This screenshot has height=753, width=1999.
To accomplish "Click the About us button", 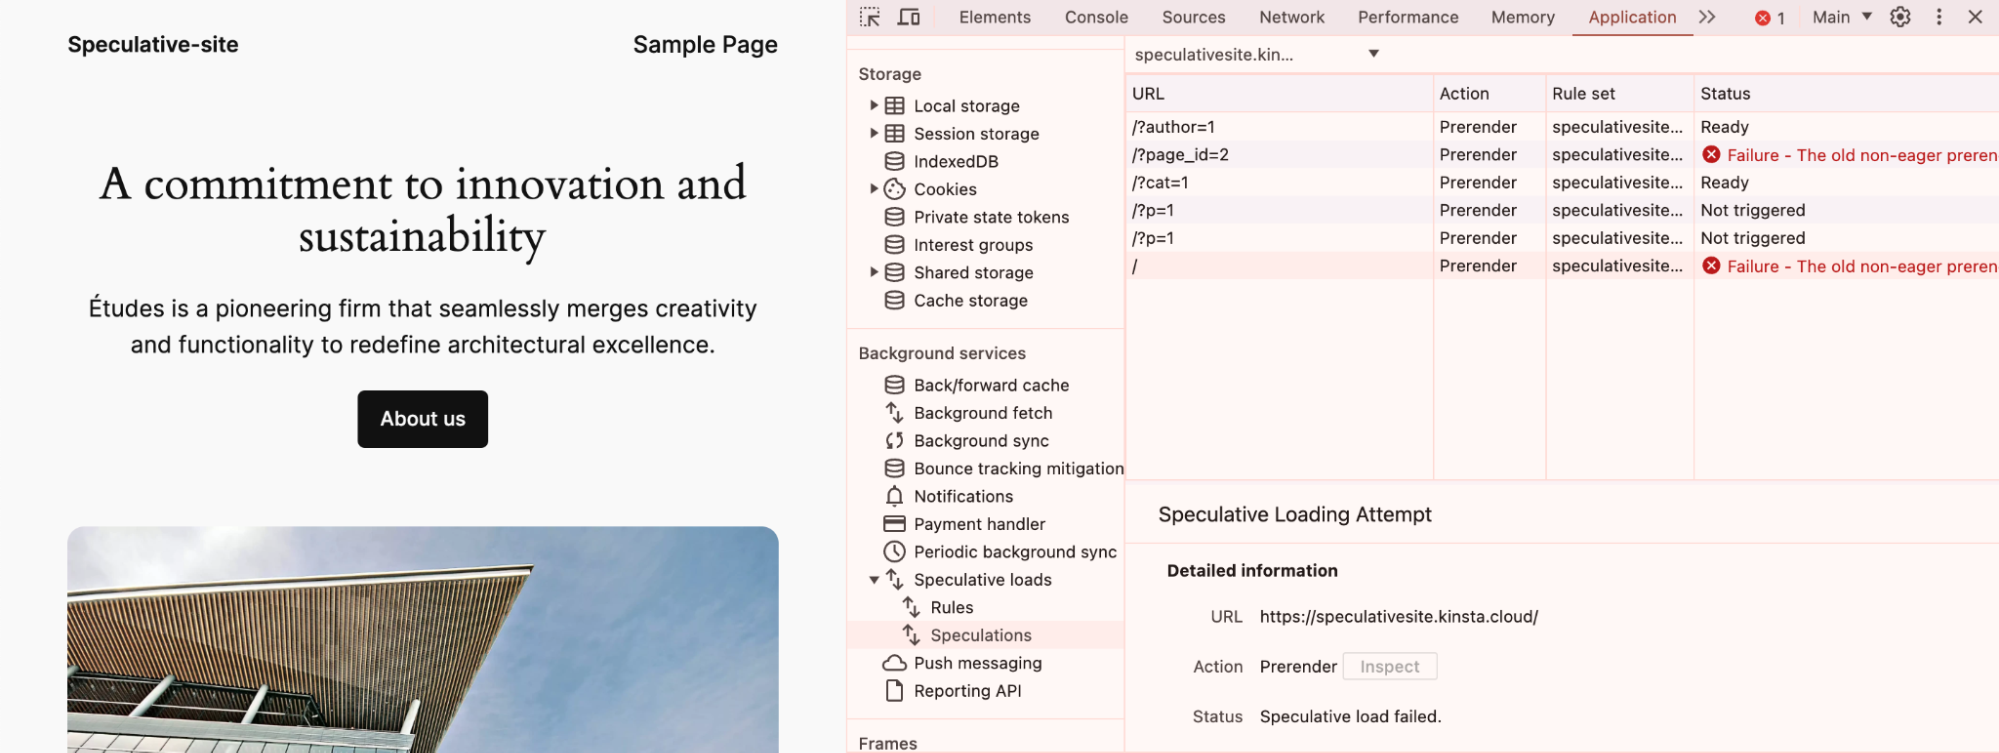I will click(x=423, y=419).
